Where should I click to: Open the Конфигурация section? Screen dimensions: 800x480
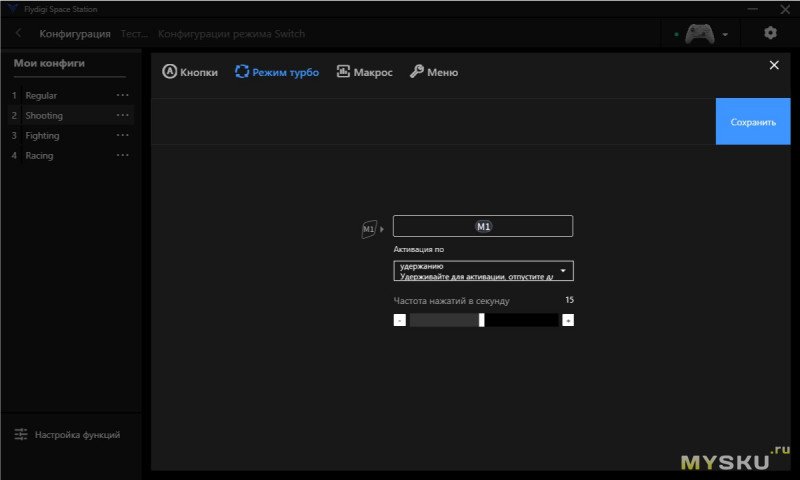tap(75, 34)
